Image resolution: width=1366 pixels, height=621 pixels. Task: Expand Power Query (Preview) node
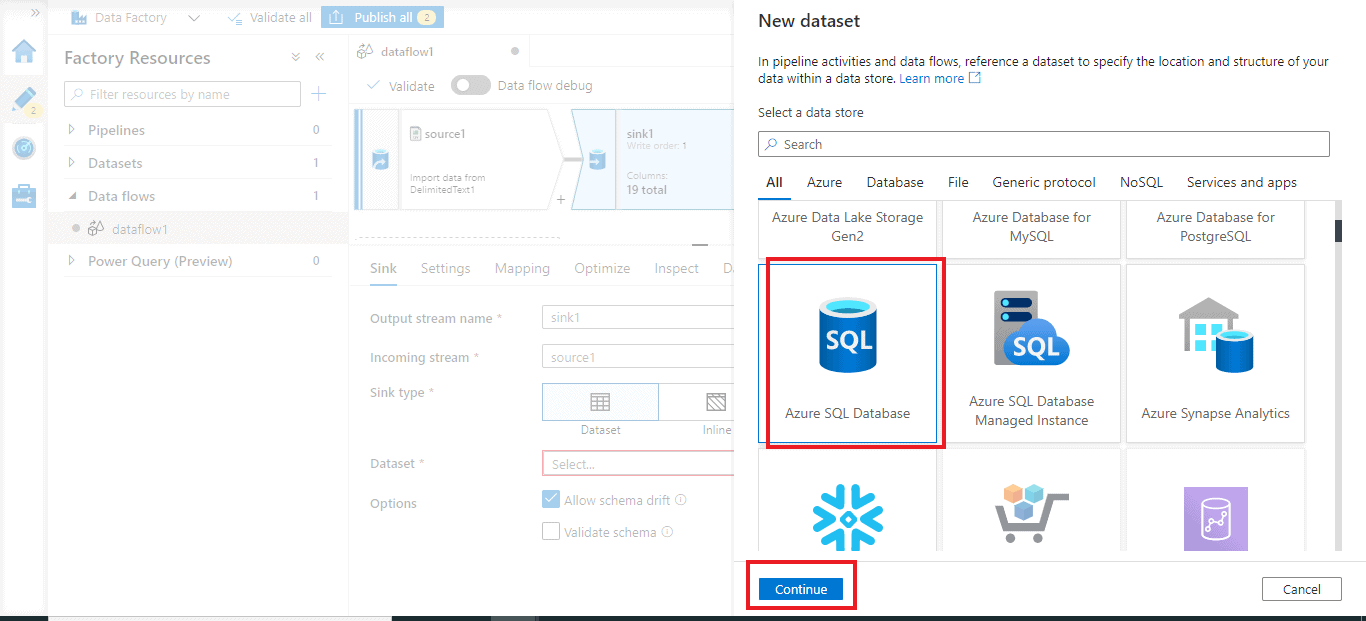[71, 261]
